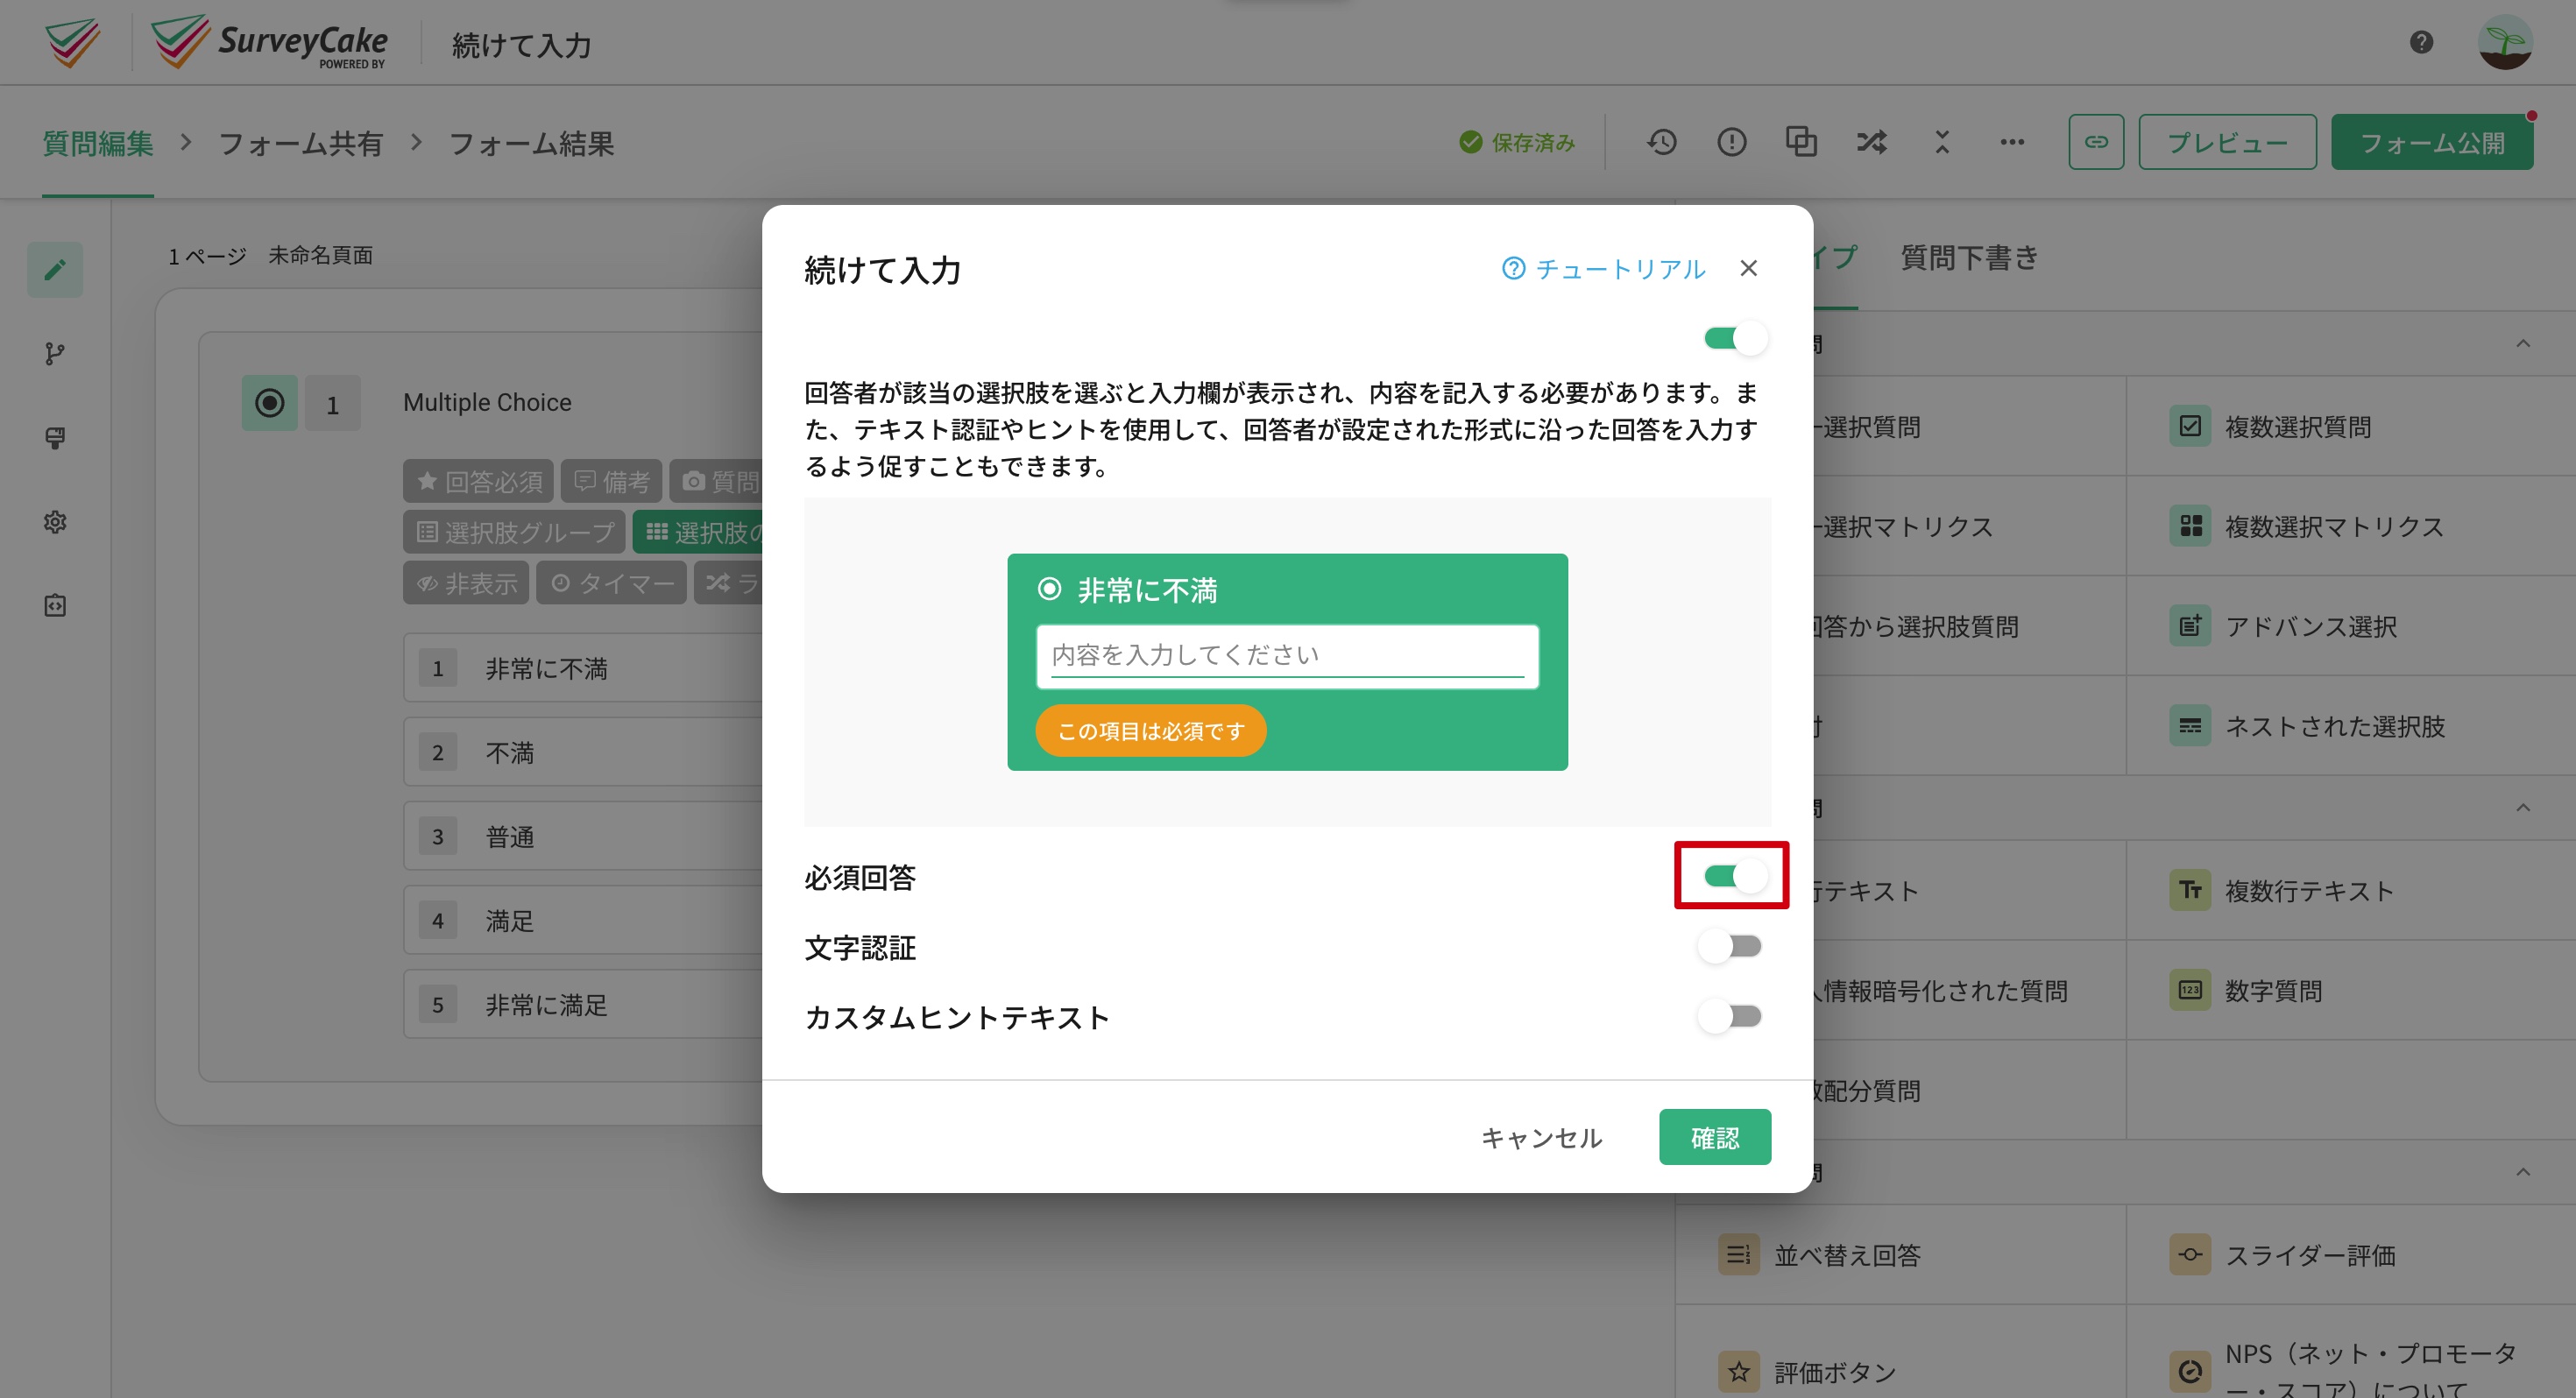Screen dimensions: 2576x1398
Task: Click the collapse all questions icon
Action: [x=1942, y=142]
